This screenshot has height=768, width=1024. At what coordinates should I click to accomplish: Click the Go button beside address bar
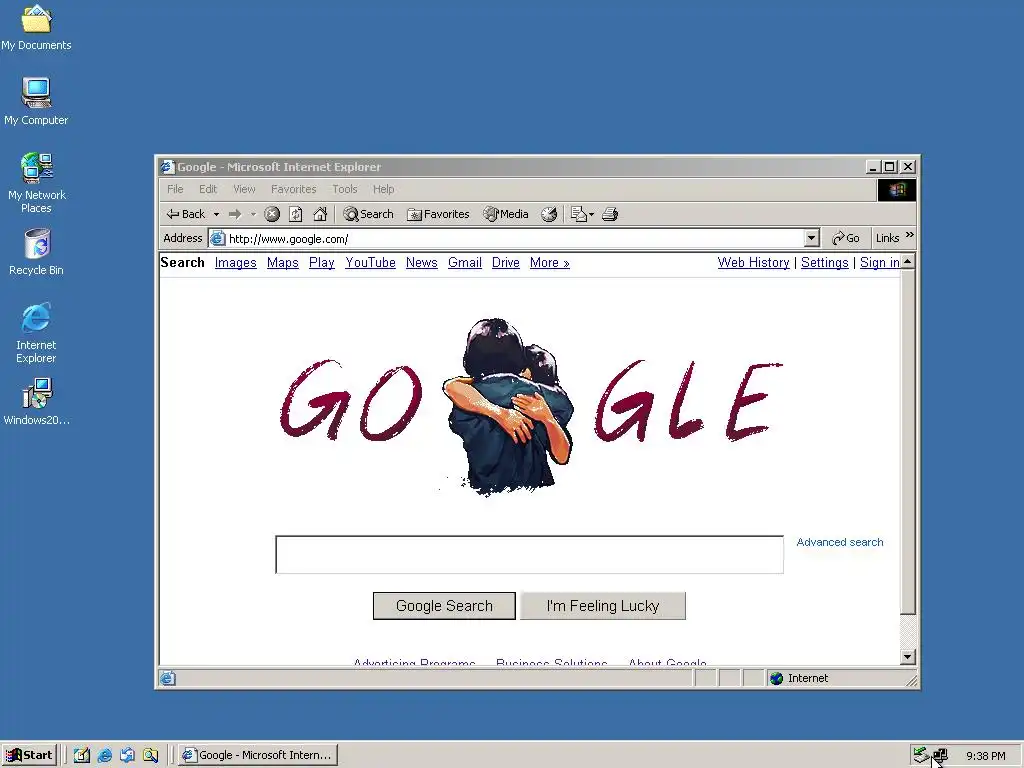846,238
